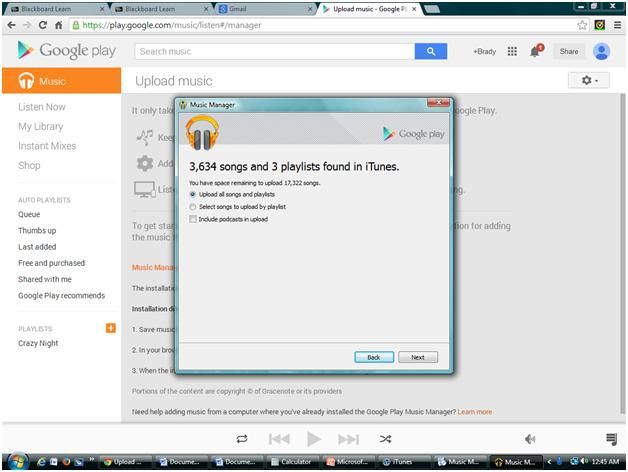Image resolution: width=628 pixels, height=472 pixels.
Task: Check Include podcasts in upload
Action: click(x=228, y=219)
